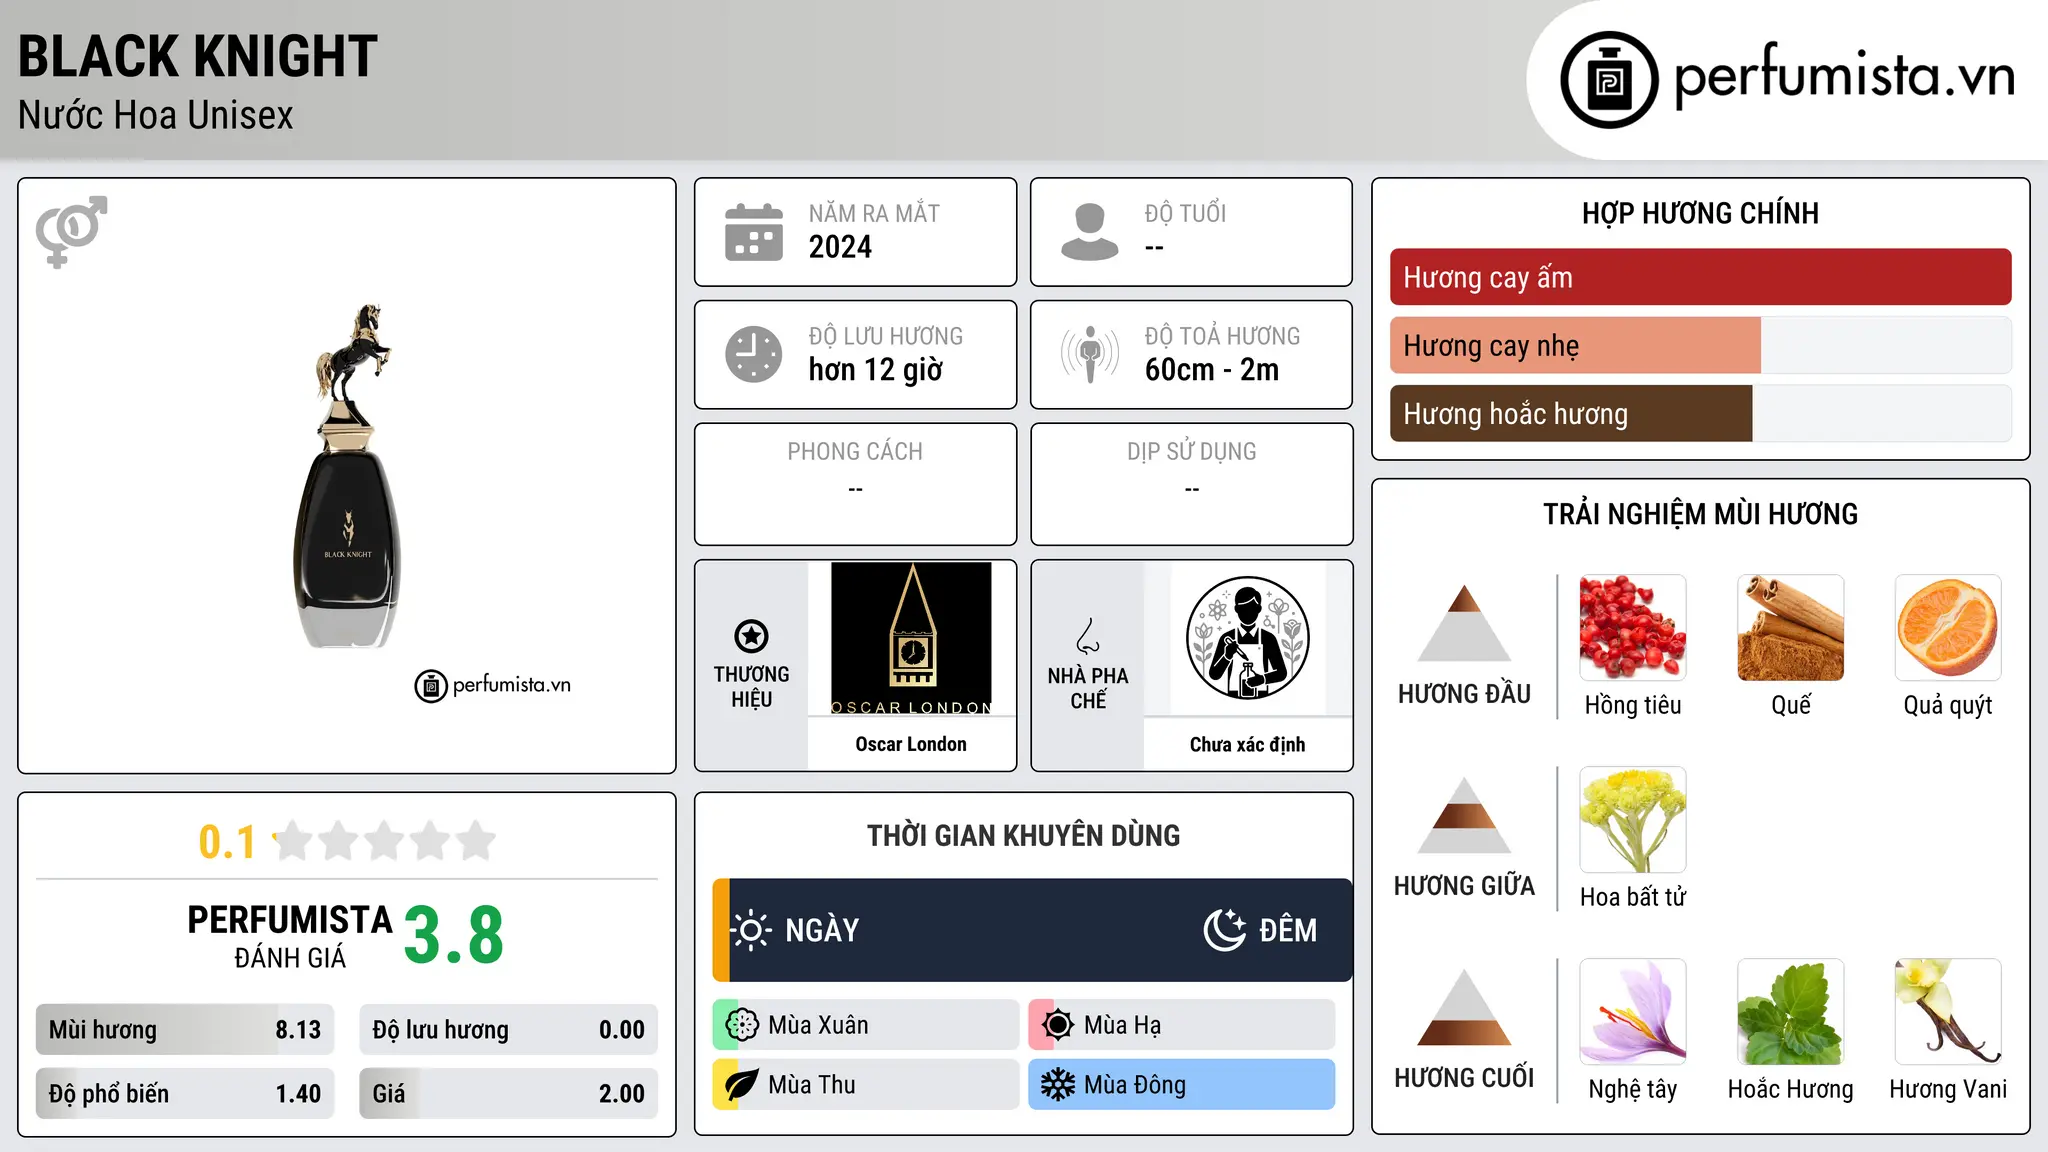This screenshot has height=1152, width=2048.
Task: Open the Black Knight bottle image
Action: (x=346, y=476)
